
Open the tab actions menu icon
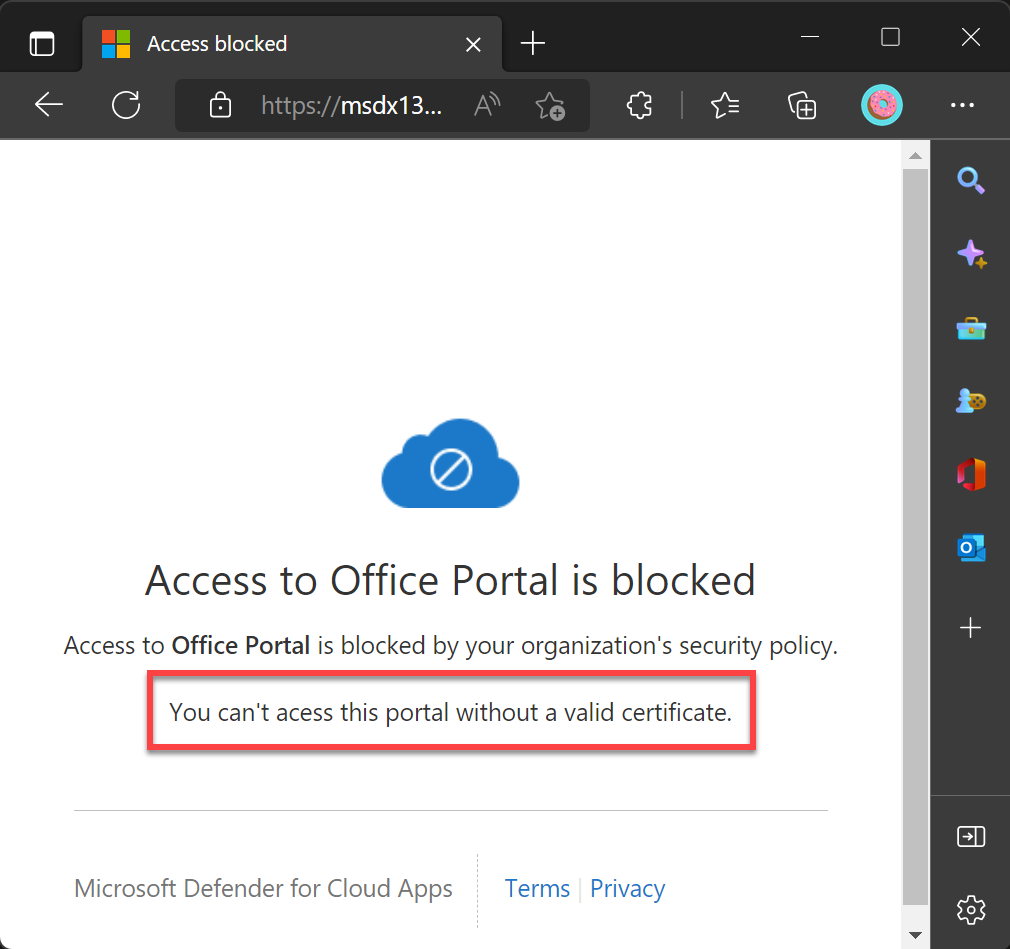tap(42, 44)
